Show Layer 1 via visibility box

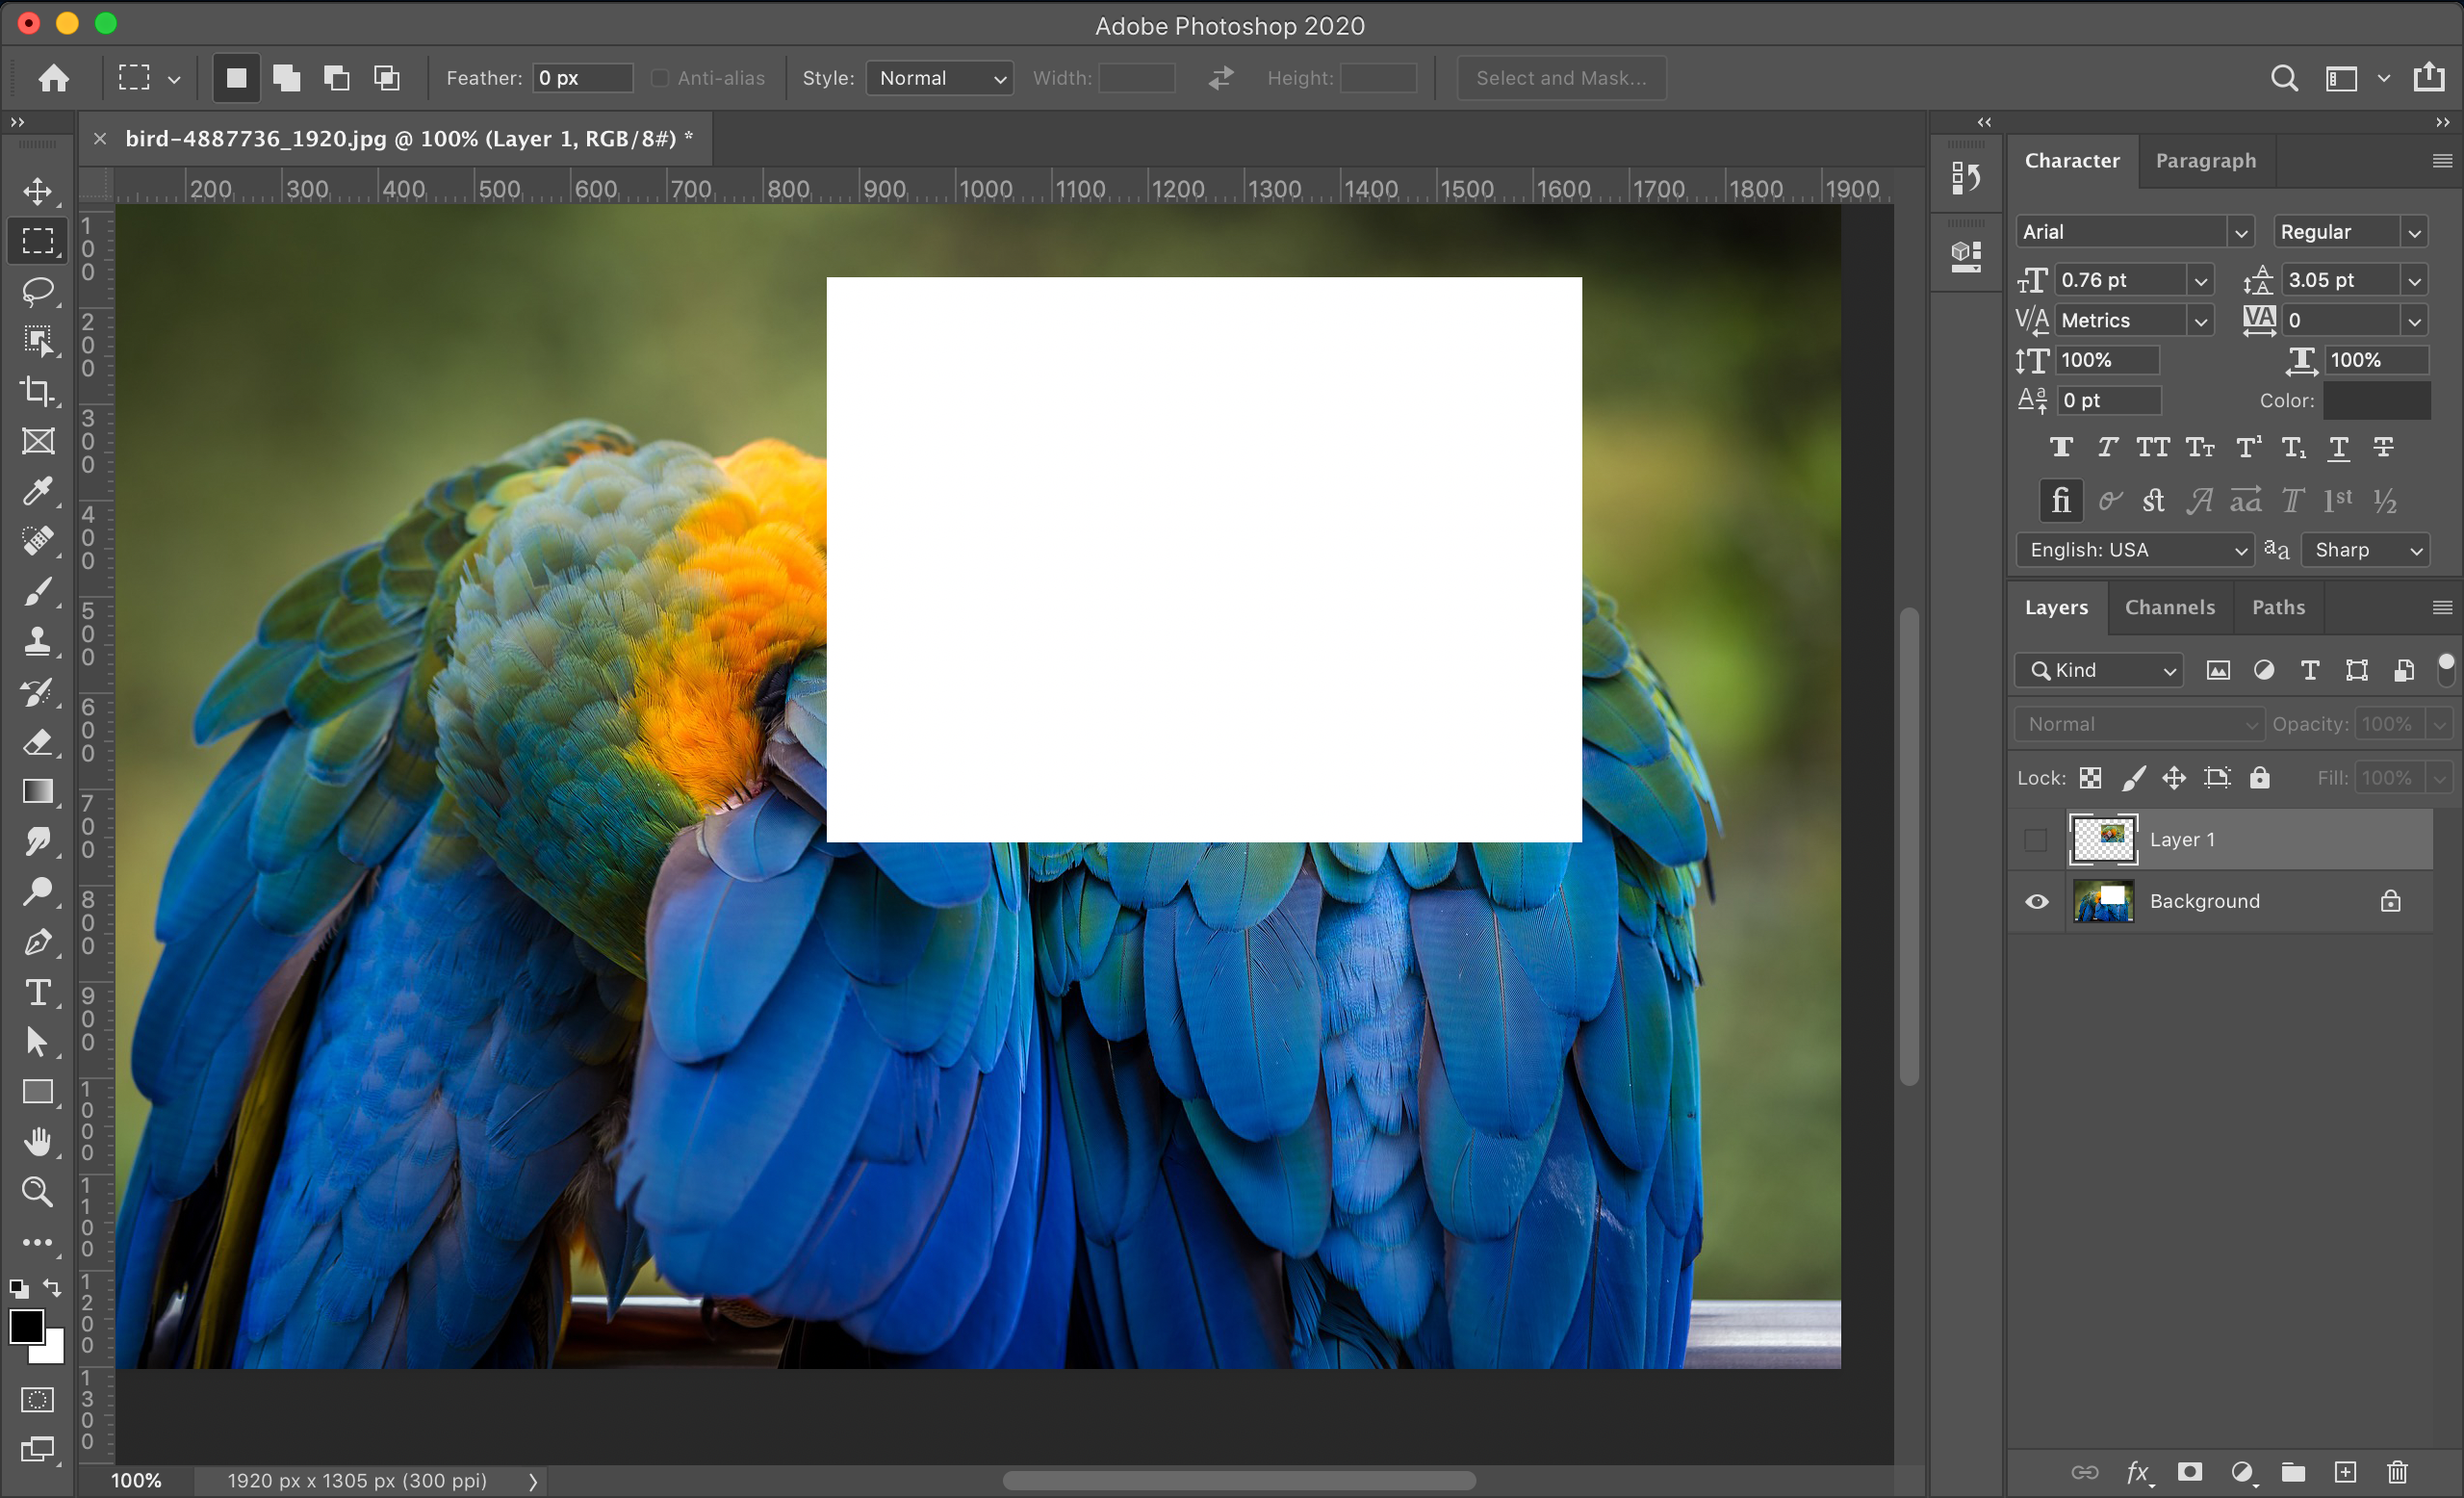tap(2036, 840)
